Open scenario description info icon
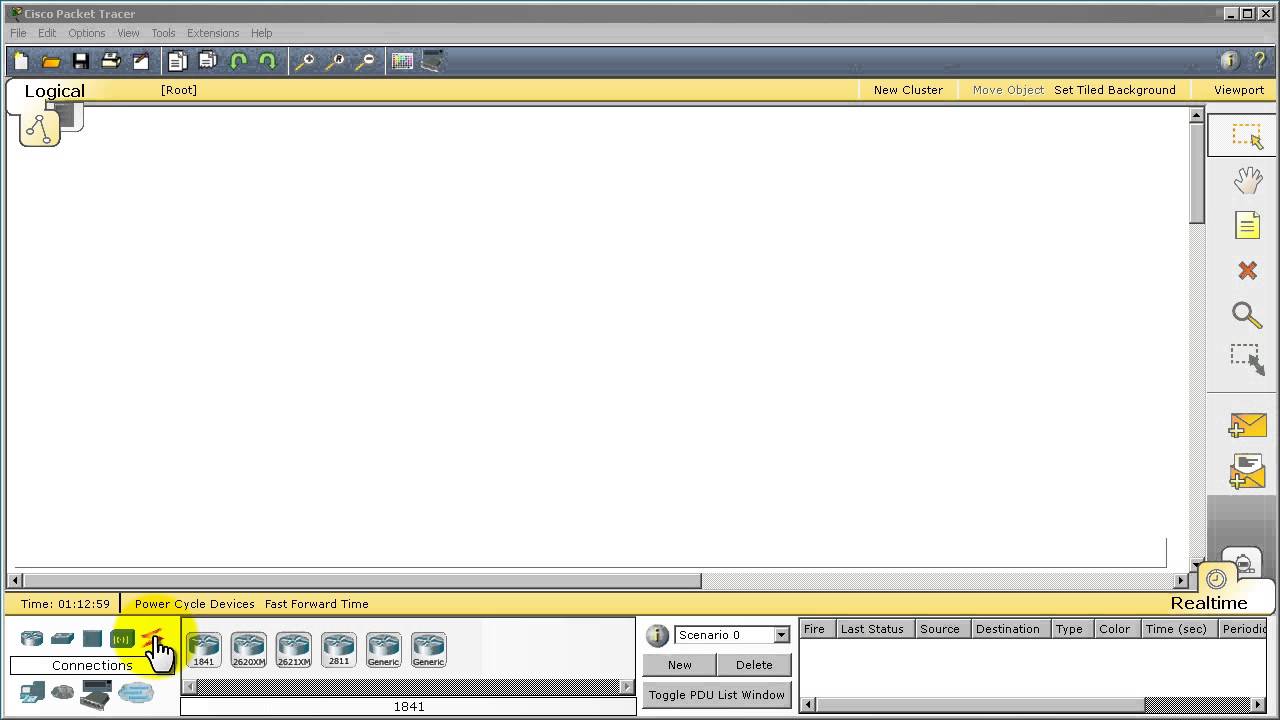This screenshot has height=720, width=1280. point(657,635)
